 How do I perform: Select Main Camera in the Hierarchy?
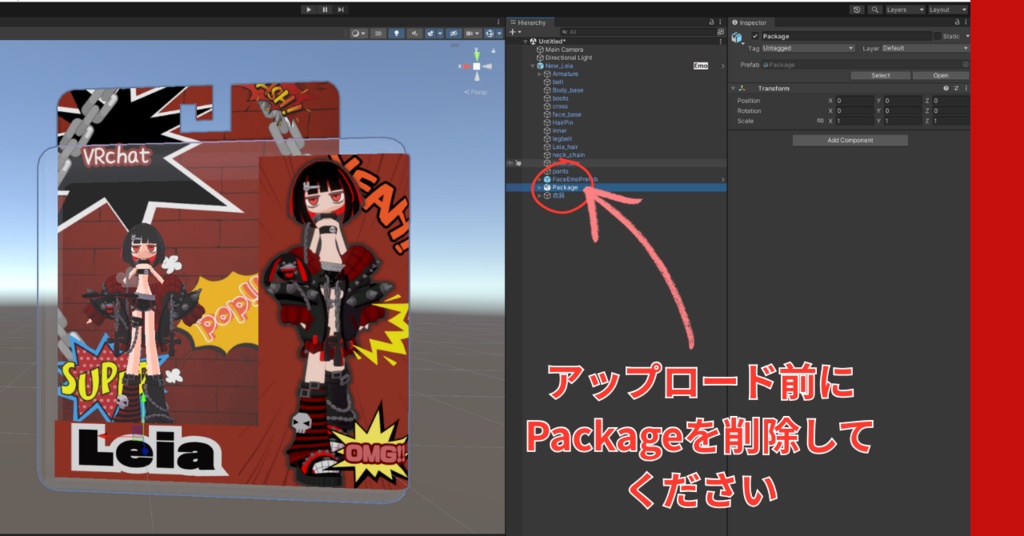[x=564, y=50]
